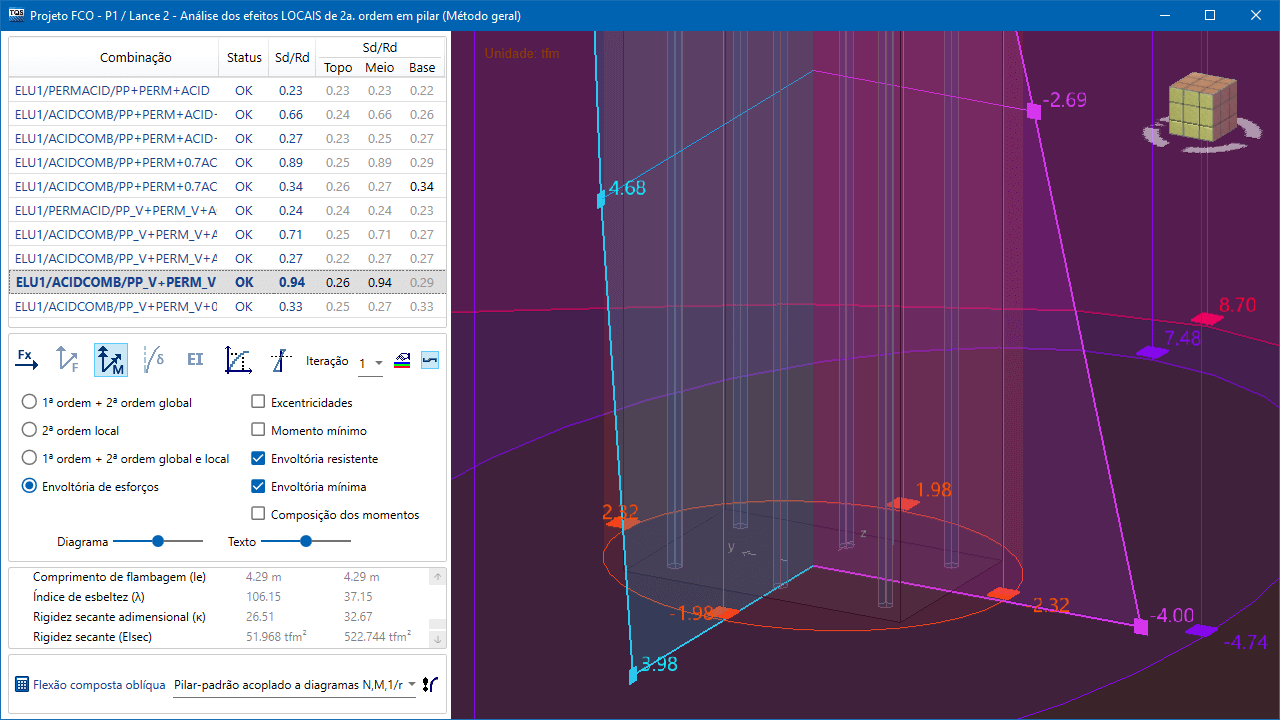The width and height of the screenshot is (1280, 720).
Task: Open the curve graph diagram icon
Action: [238, 360]
